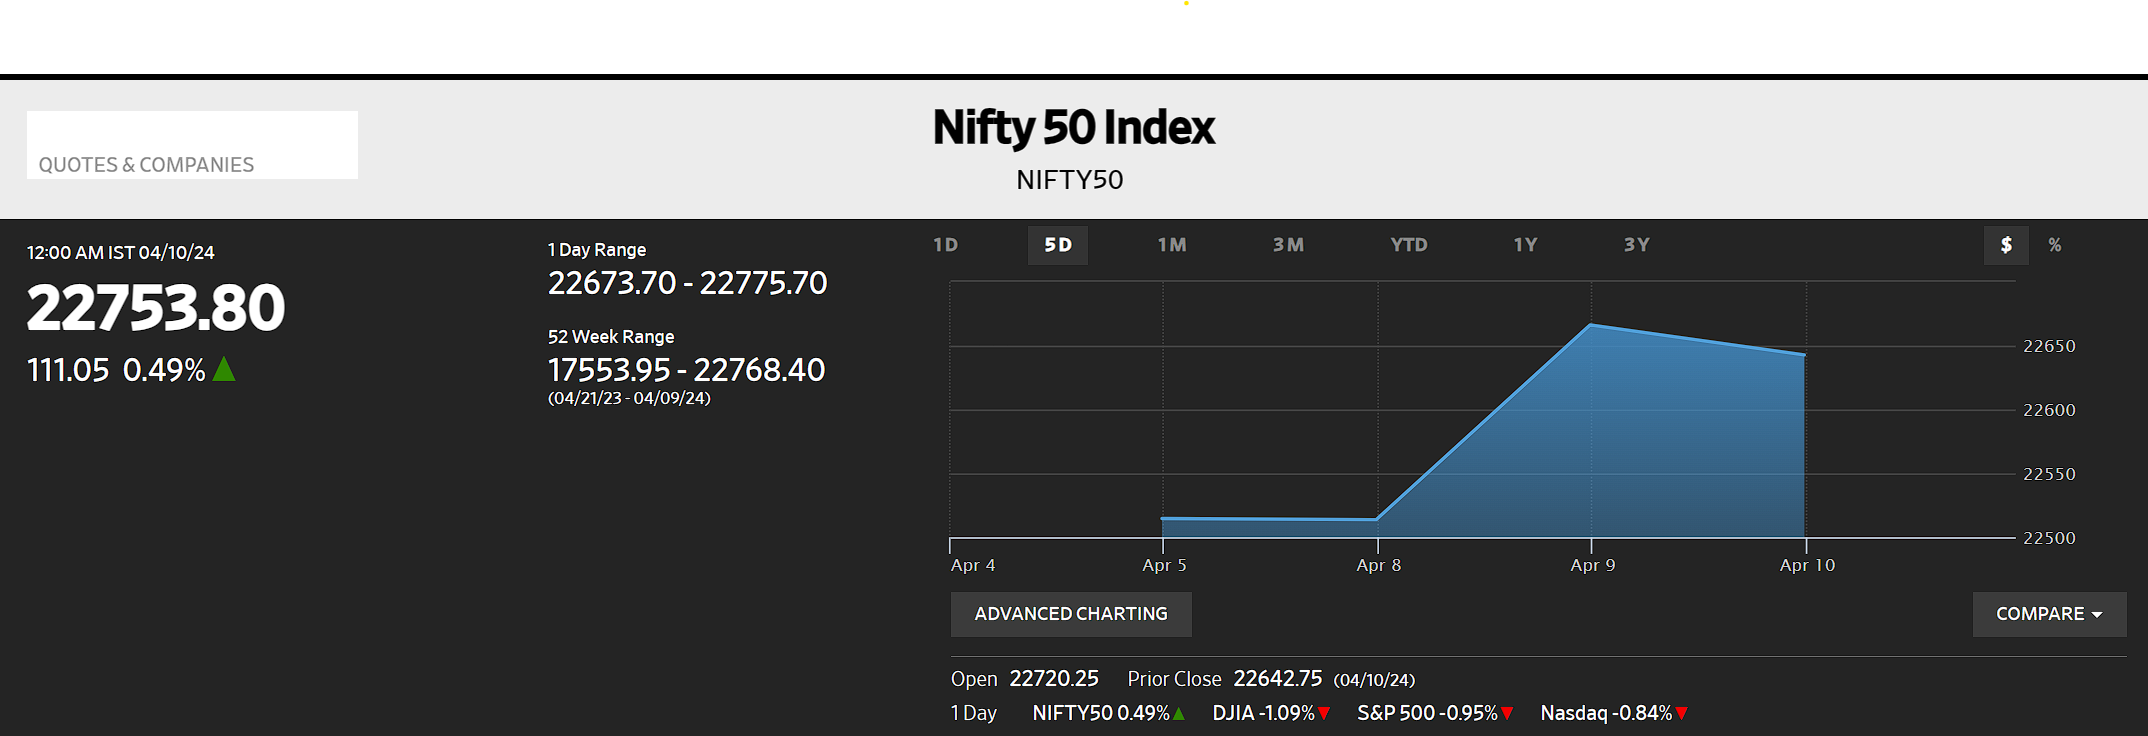Expand compare options via the chevron

pos(2098,613)
